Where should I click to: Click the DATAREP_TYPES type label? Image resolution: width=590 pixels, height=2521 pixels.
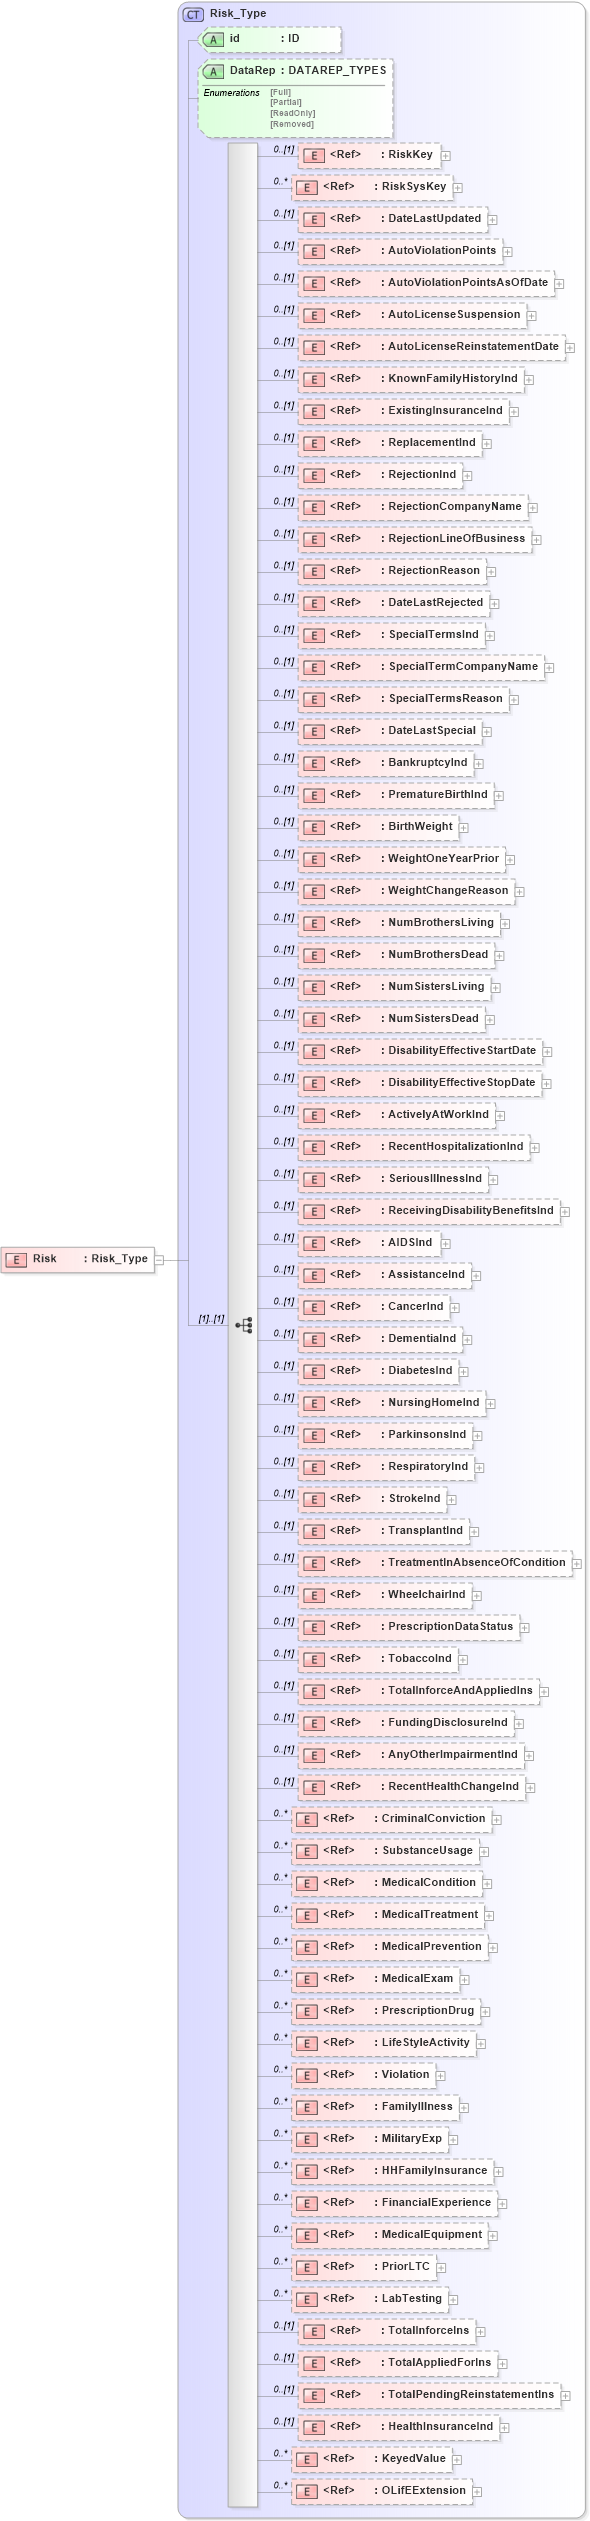tap(337, 71)
